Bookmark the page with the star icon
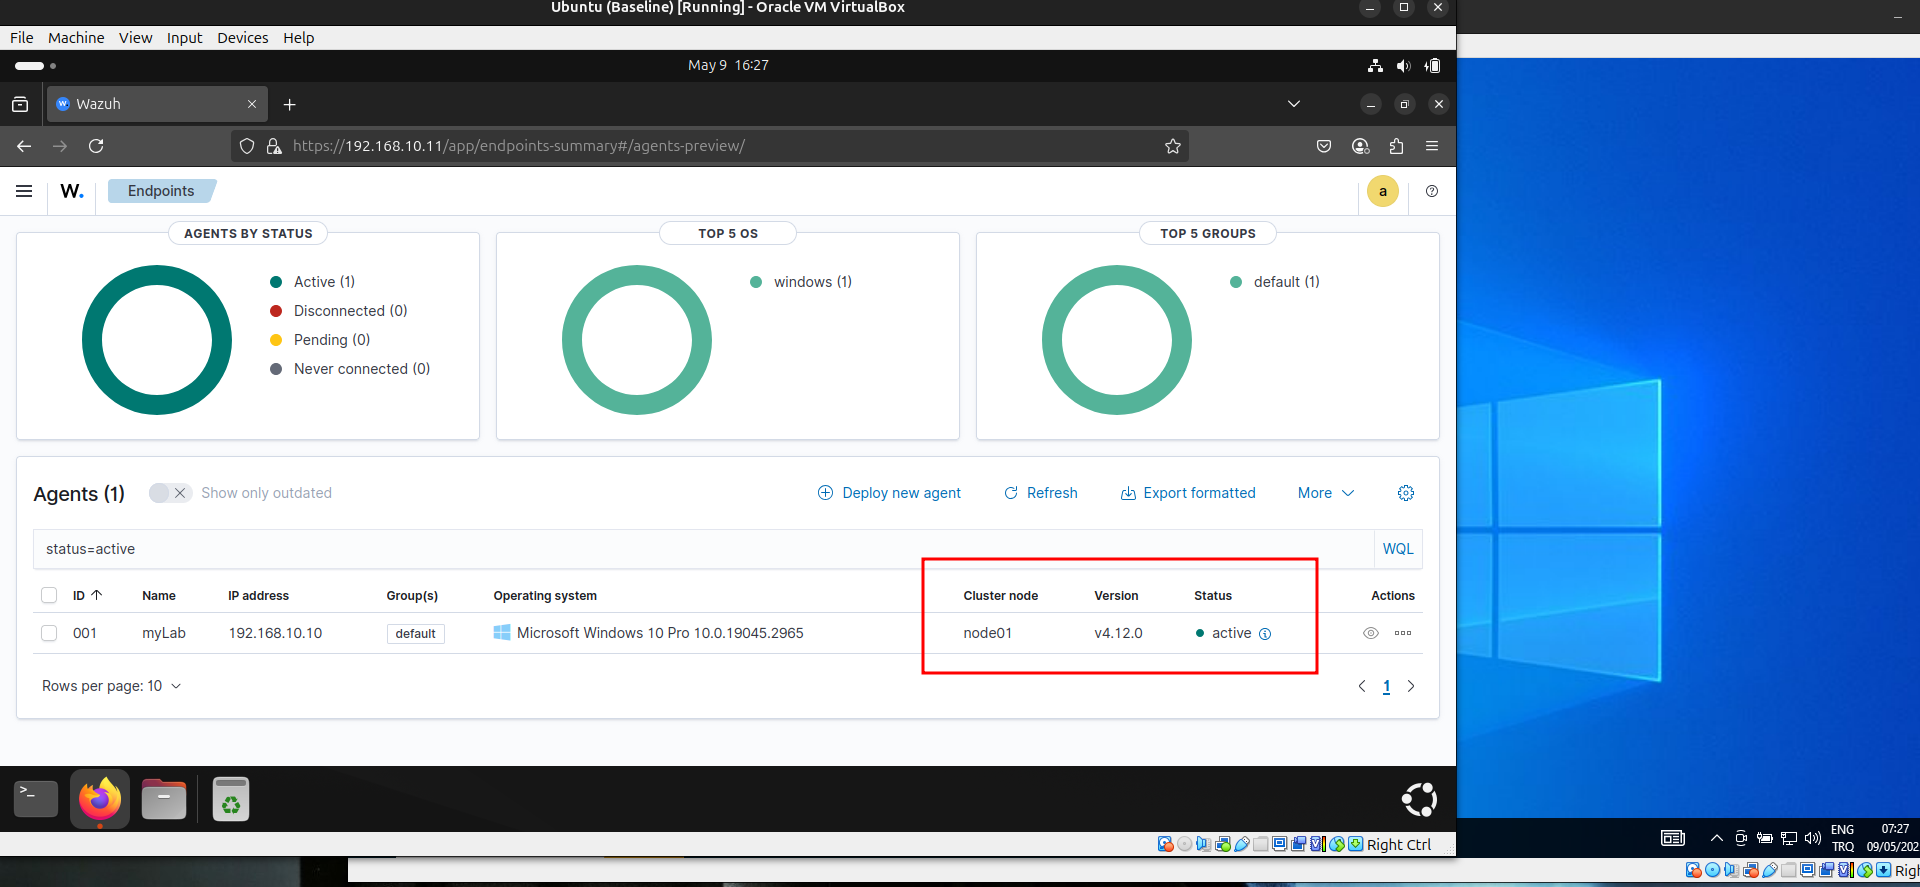 [1173, 146]
